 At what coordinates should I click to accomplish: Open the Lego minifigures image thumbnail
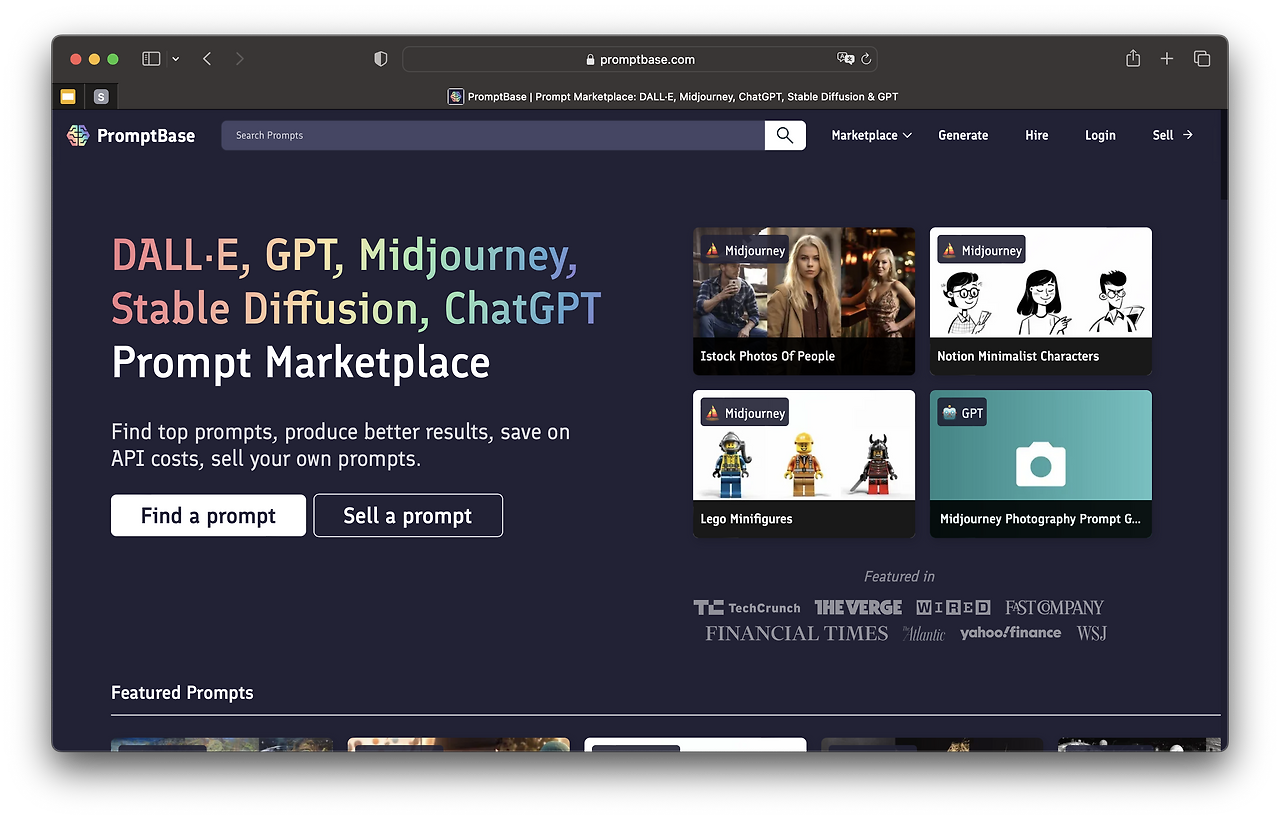pyautogui.click(x=804, y=445)
